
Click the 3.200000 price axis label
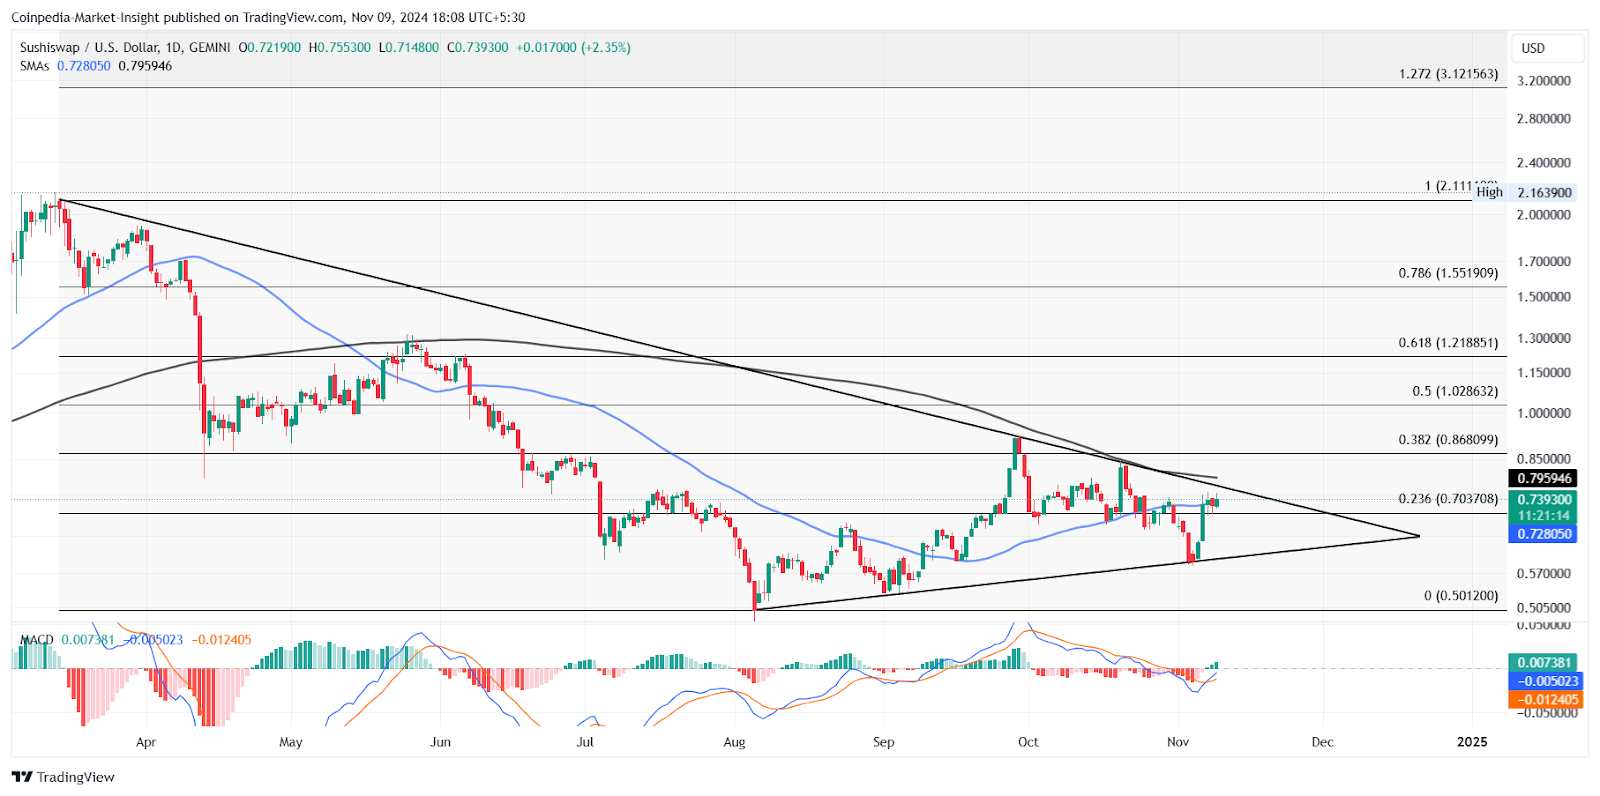(x=1544, y=81)
